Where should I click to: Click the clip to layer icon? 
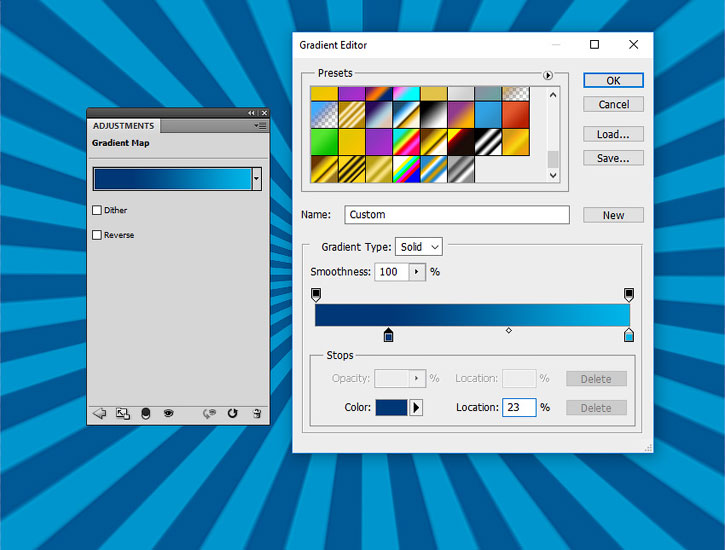tap(146, 413)
